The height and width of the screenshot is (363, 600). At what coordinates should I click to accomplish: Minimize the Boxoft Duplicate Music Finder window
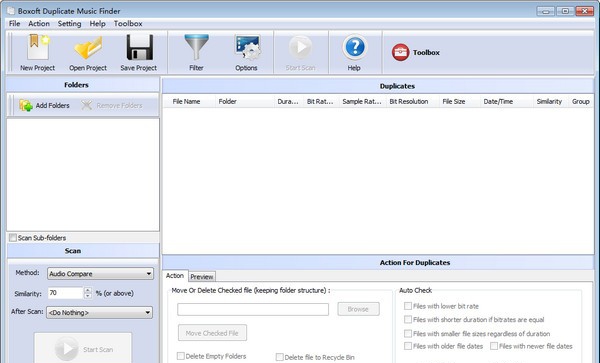pos(546,11)
